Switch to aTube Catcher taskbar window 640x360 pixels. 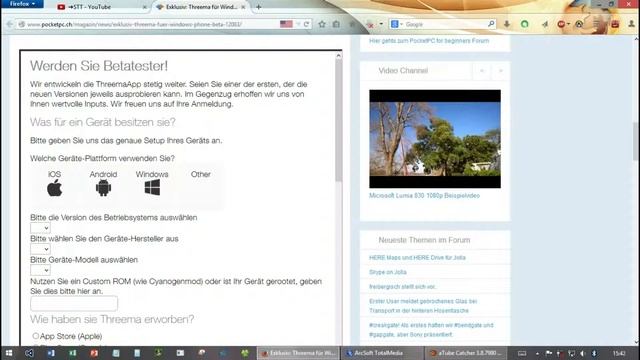(x=465, y=353)
